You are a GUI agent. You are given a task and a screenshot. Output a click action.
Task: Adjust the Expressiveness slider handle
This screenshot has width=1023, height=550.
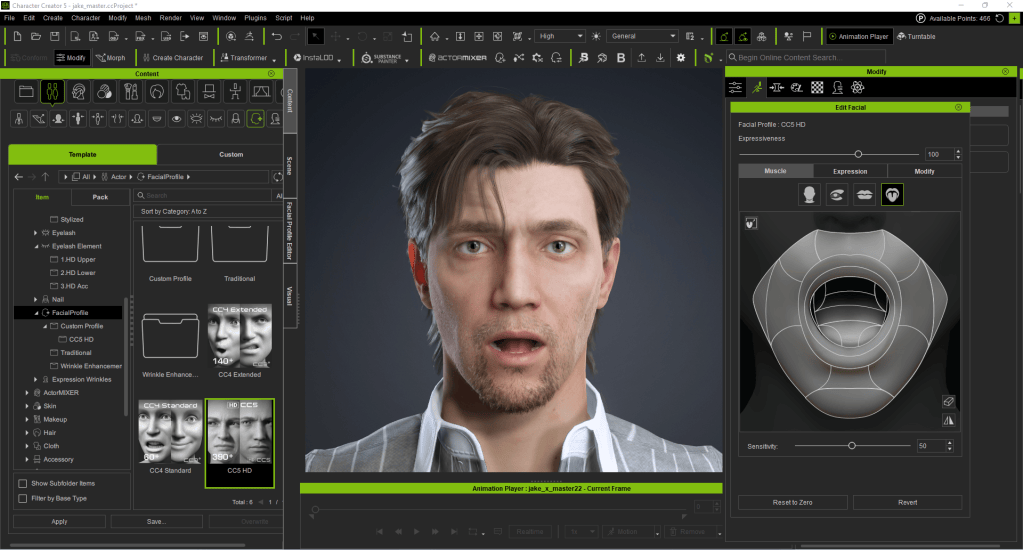(858, 154)
